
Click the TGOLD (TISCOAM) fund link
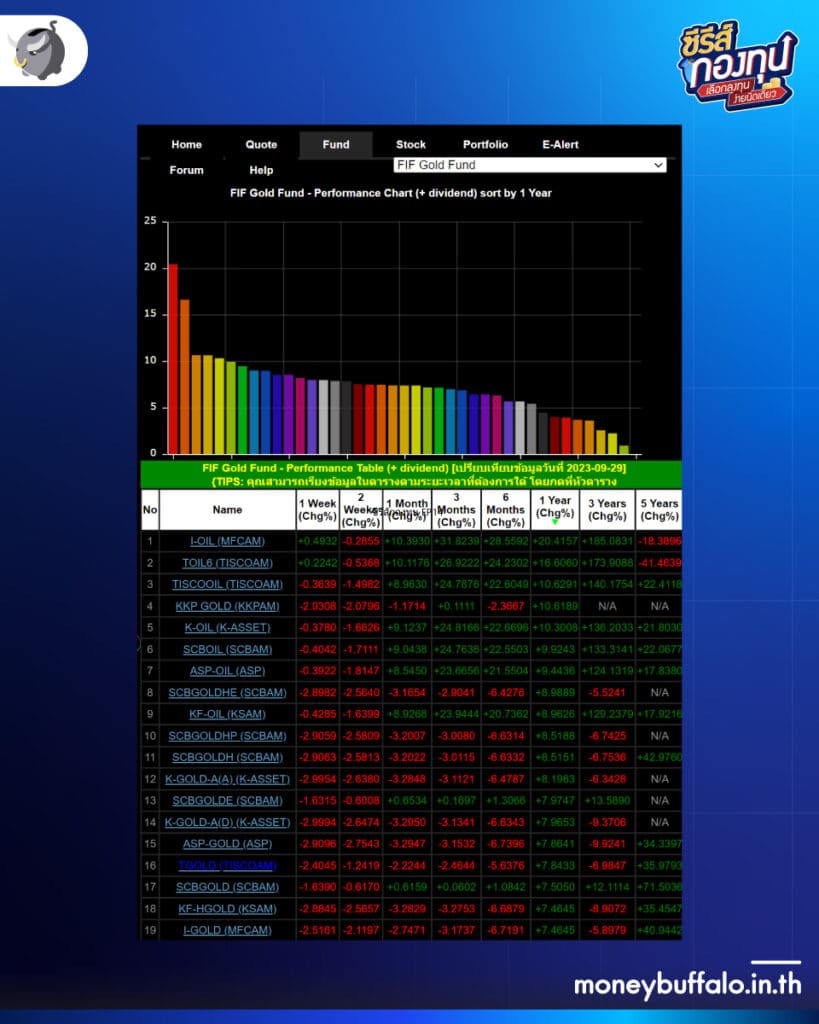[x=227, y=865]
